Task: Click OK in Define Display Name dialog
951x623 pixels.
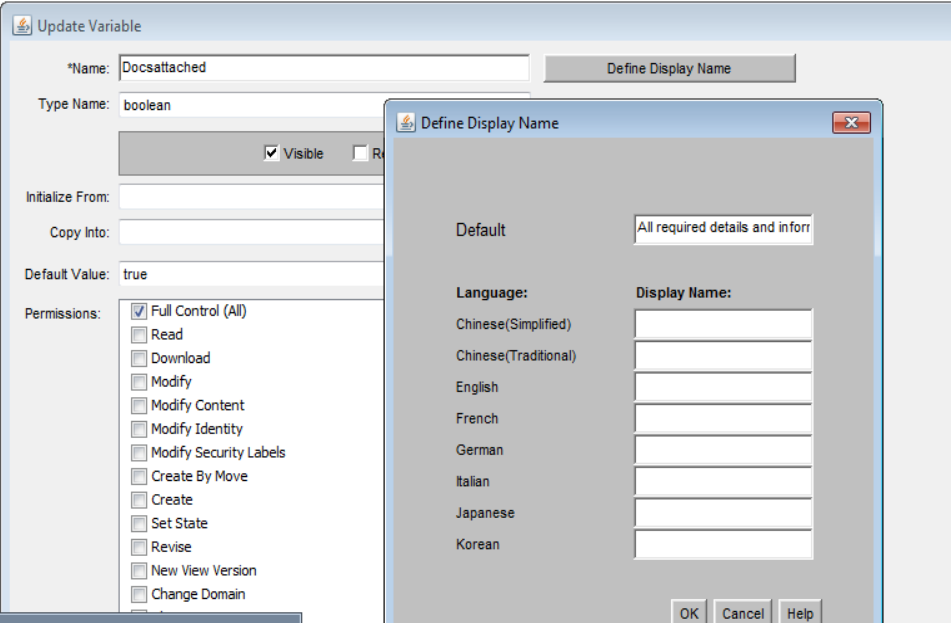Action: tap(689, 613)
